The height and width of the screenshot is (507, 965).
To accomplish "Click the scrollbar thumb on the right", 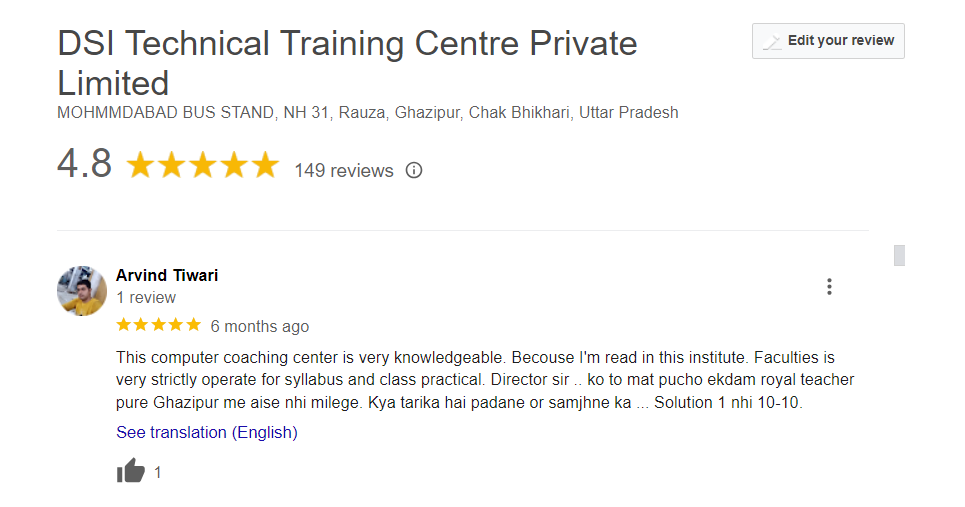I will pos(899,255).
